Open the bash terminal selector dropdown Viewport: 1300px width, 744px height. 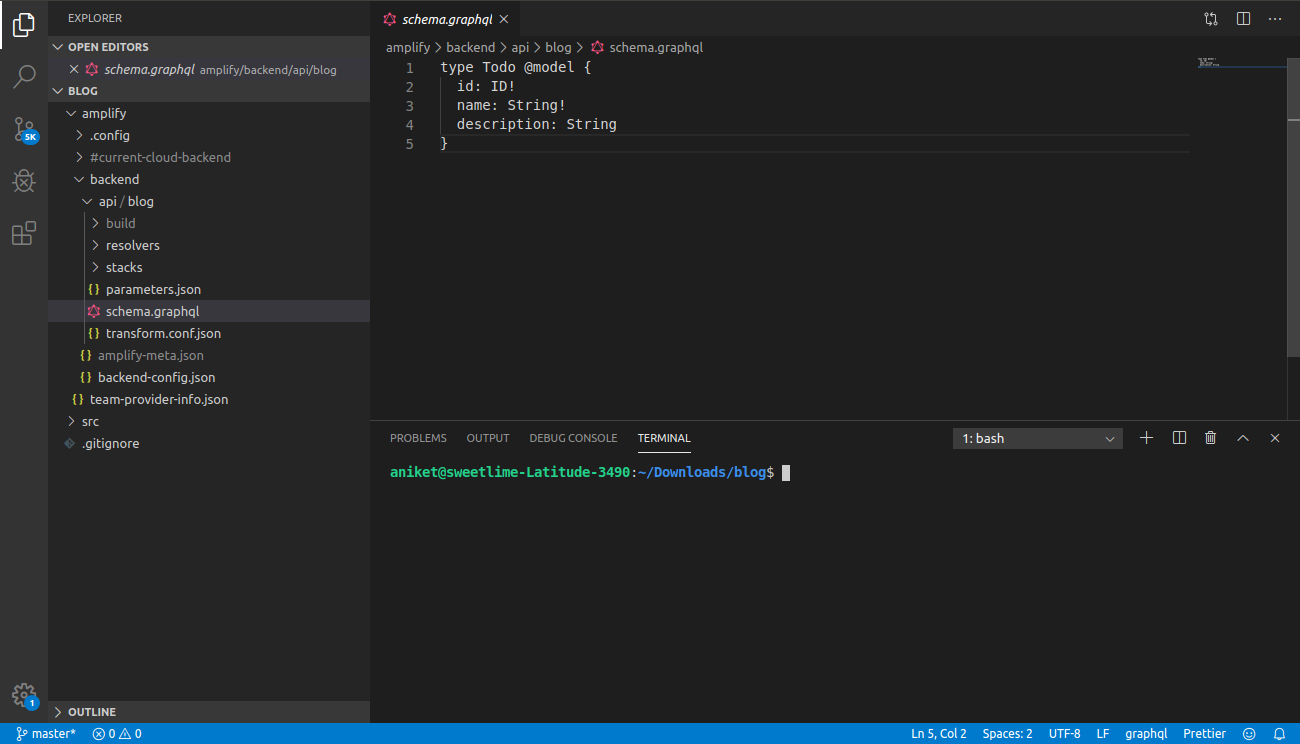click(x=1038, y=438)
